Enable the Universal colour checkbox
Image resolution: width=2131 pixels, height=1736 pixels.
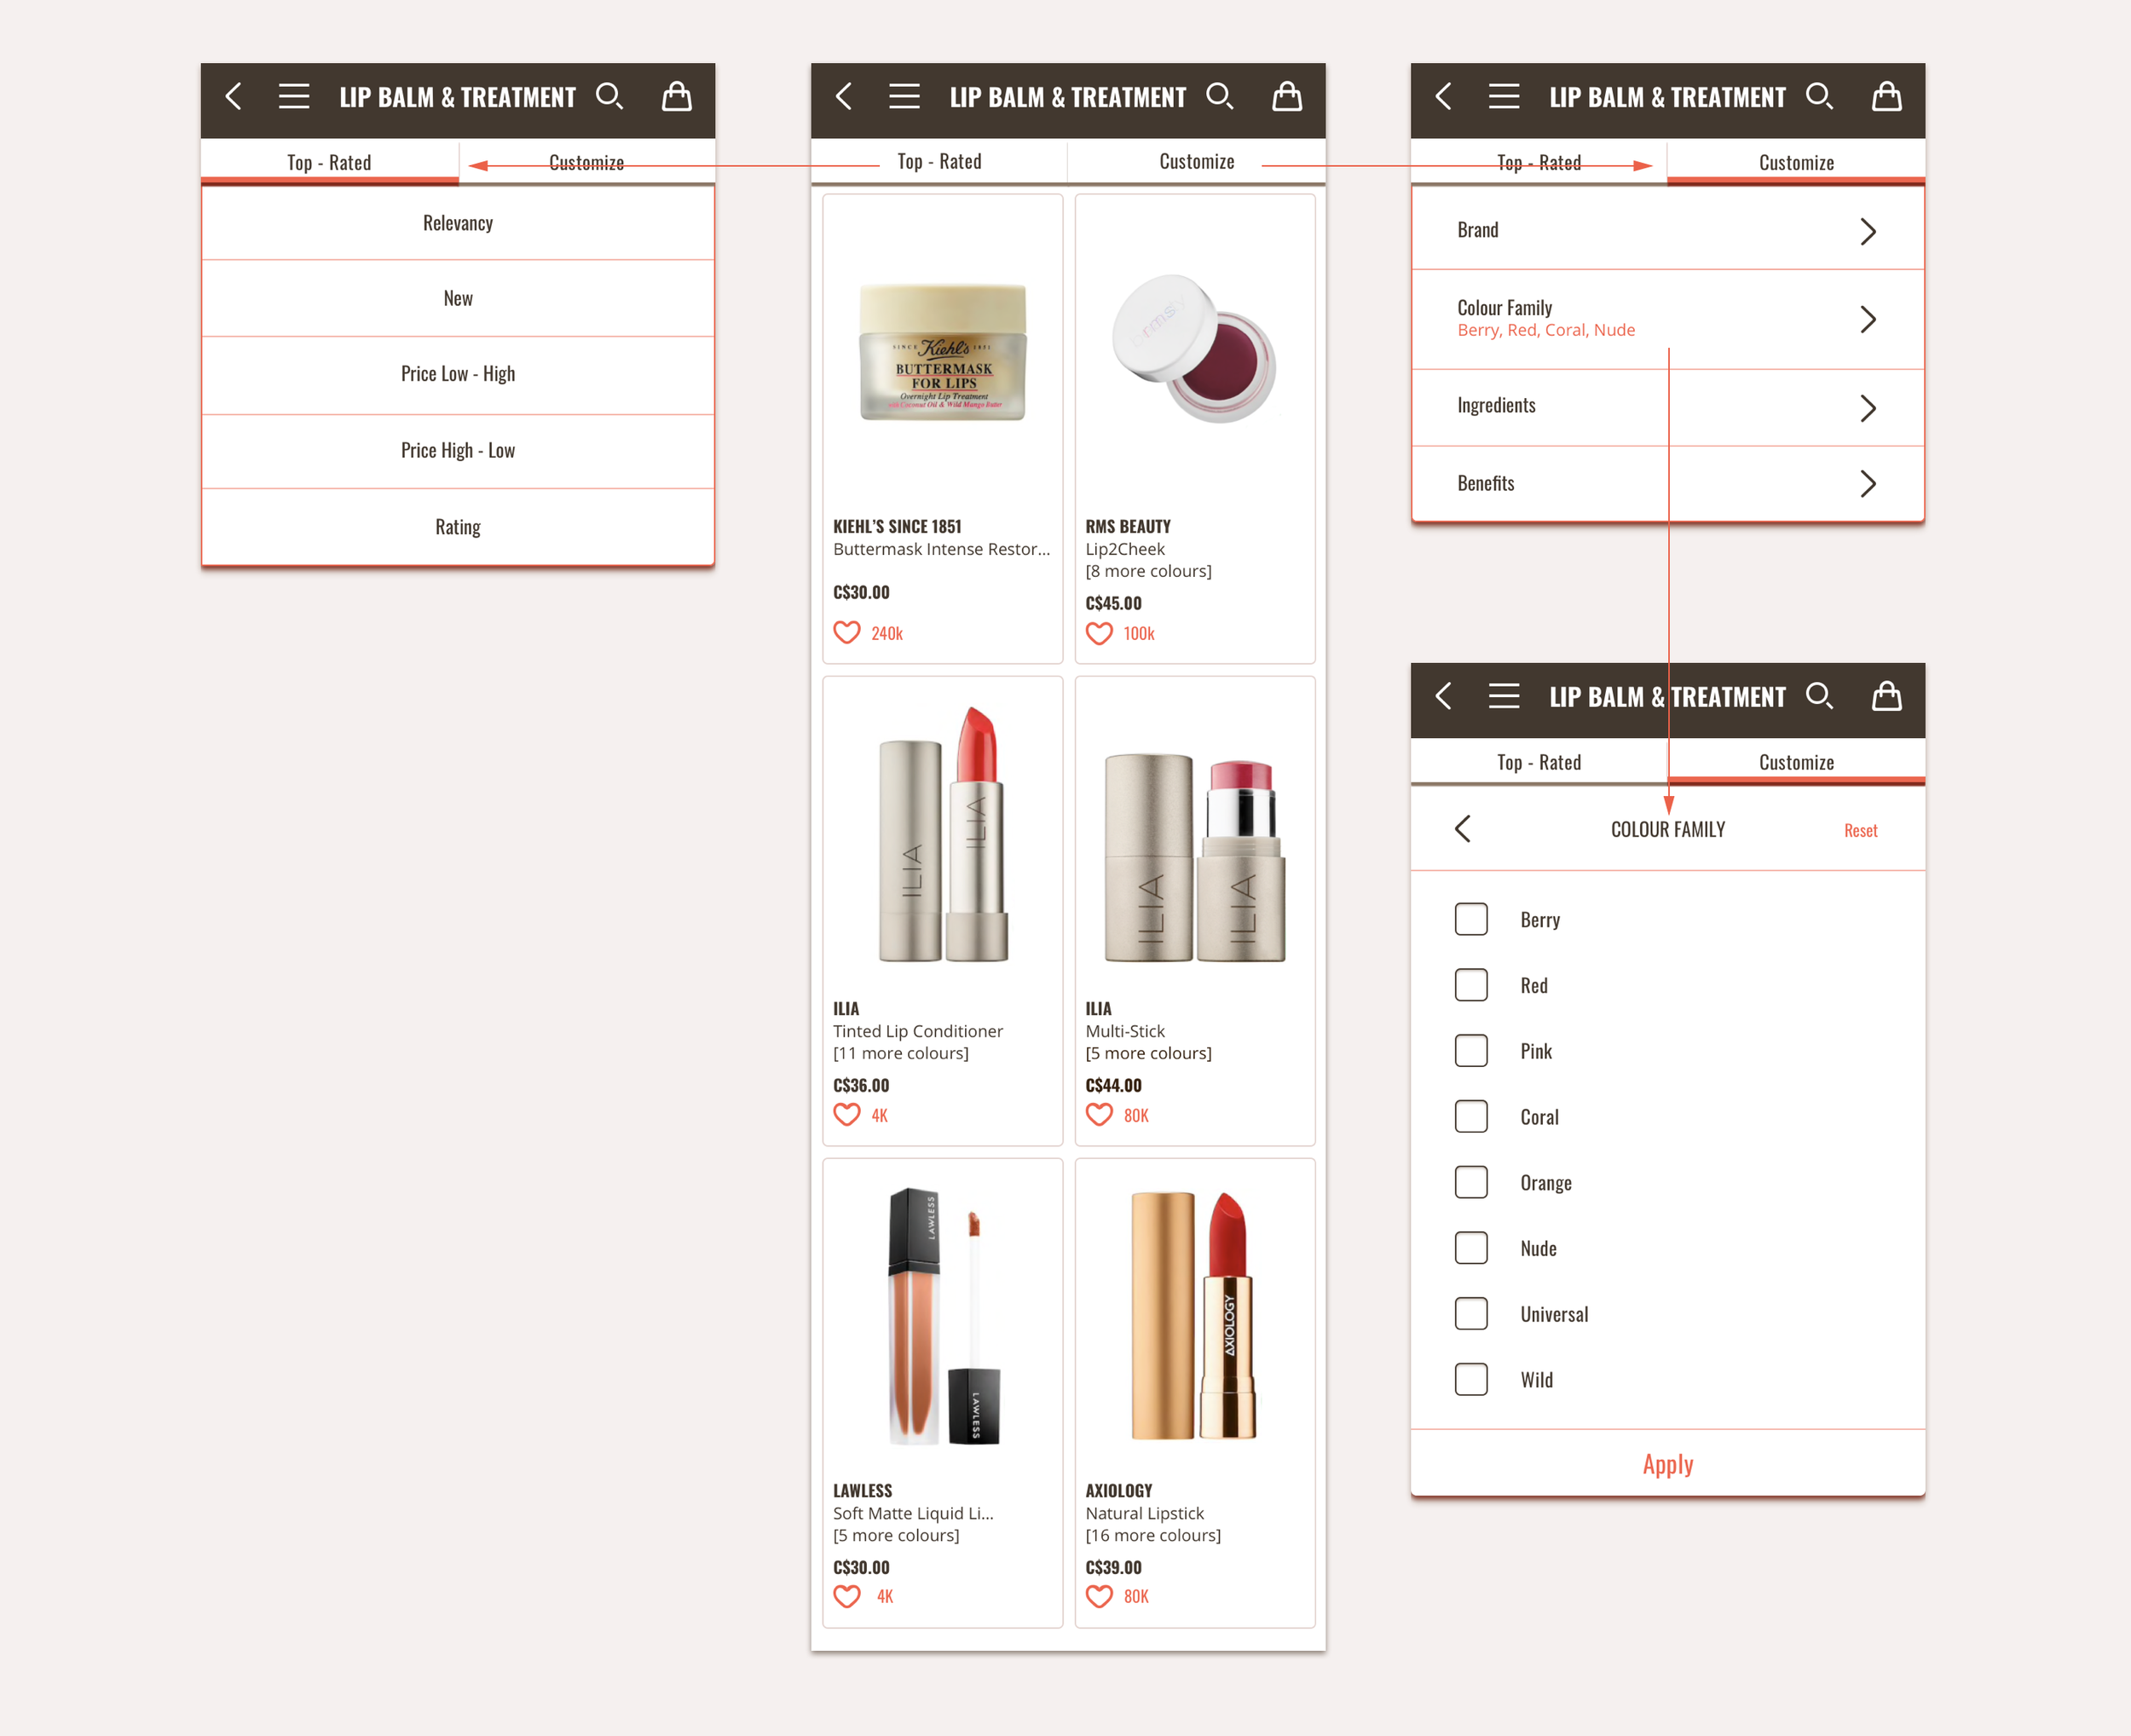(1471, 1313)
